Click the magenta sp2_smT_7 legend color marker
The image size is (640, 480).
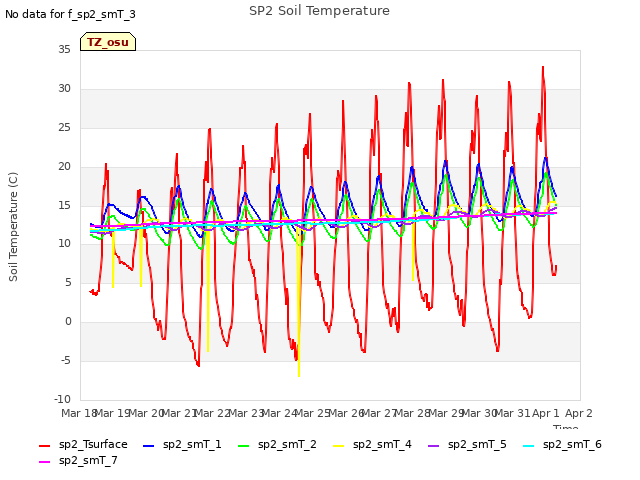(x=44, y=462)
